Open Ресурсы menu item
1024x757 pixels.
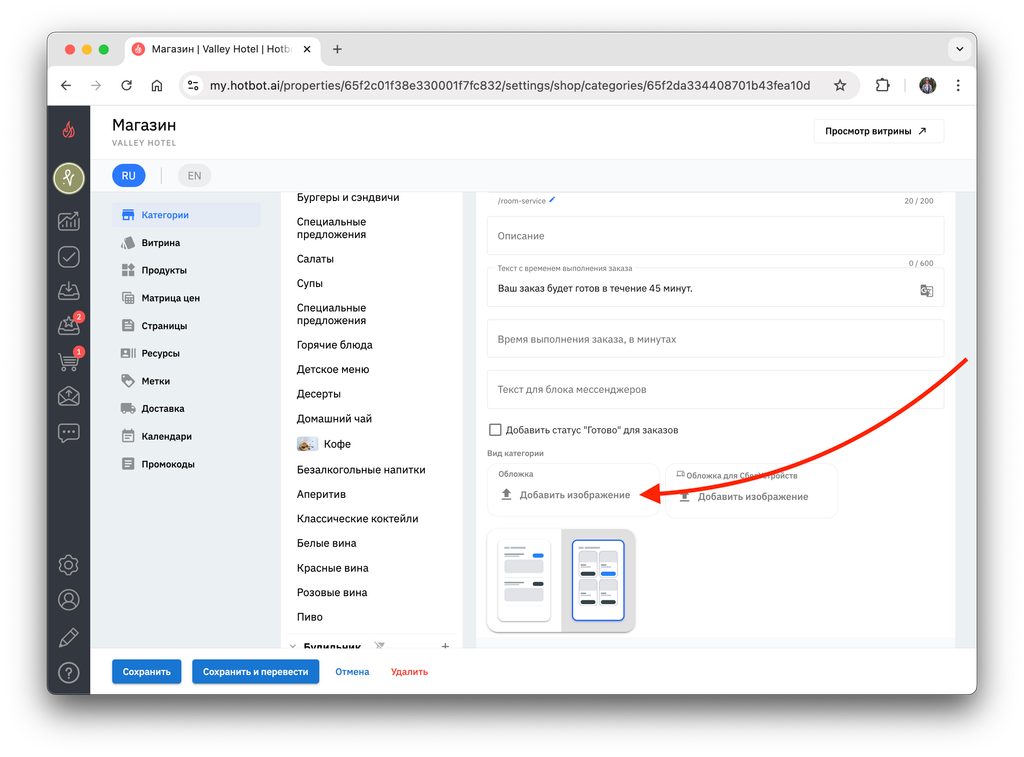click(186, 353)
